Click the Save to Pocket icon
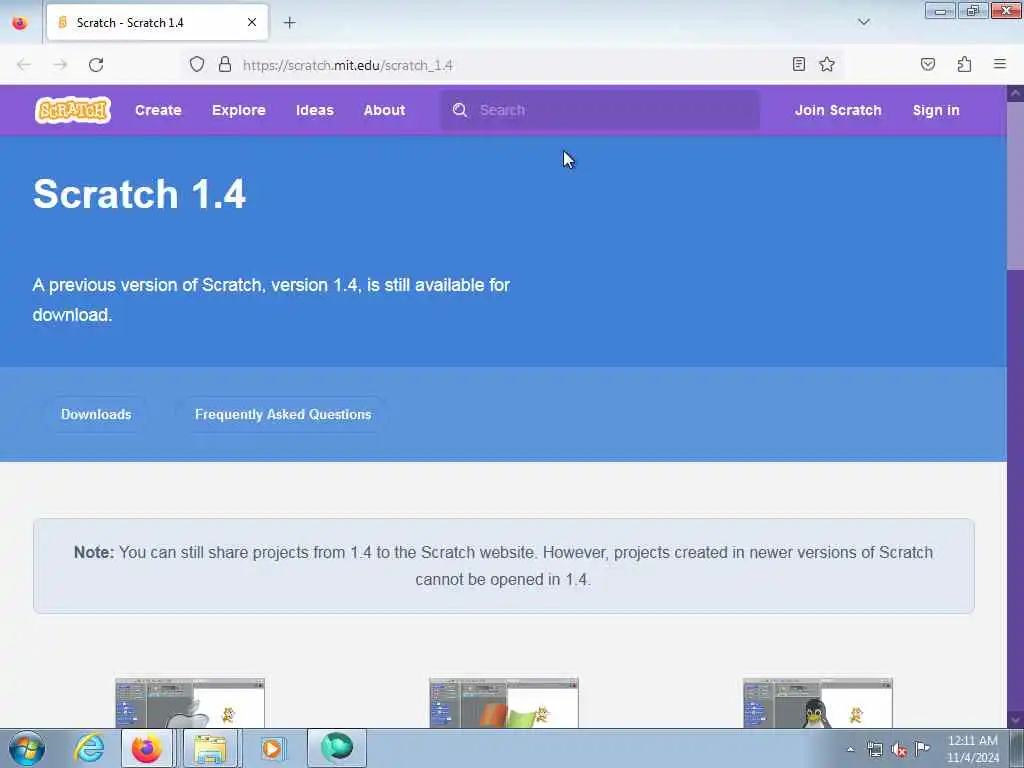The image size is (1024, 768). [928, 64]
